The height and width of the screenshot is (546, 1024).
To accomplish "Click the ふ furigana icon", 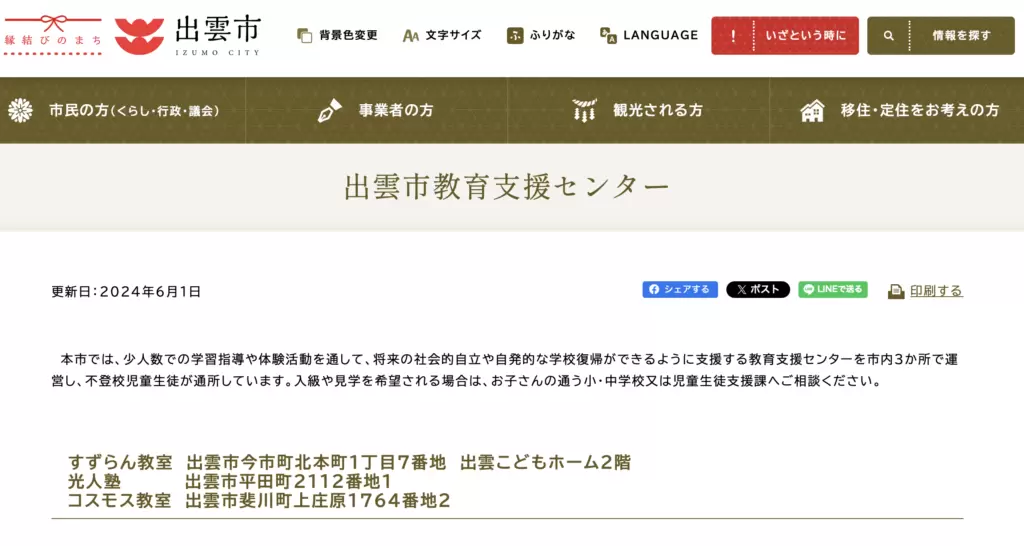I will pos(515,35).
